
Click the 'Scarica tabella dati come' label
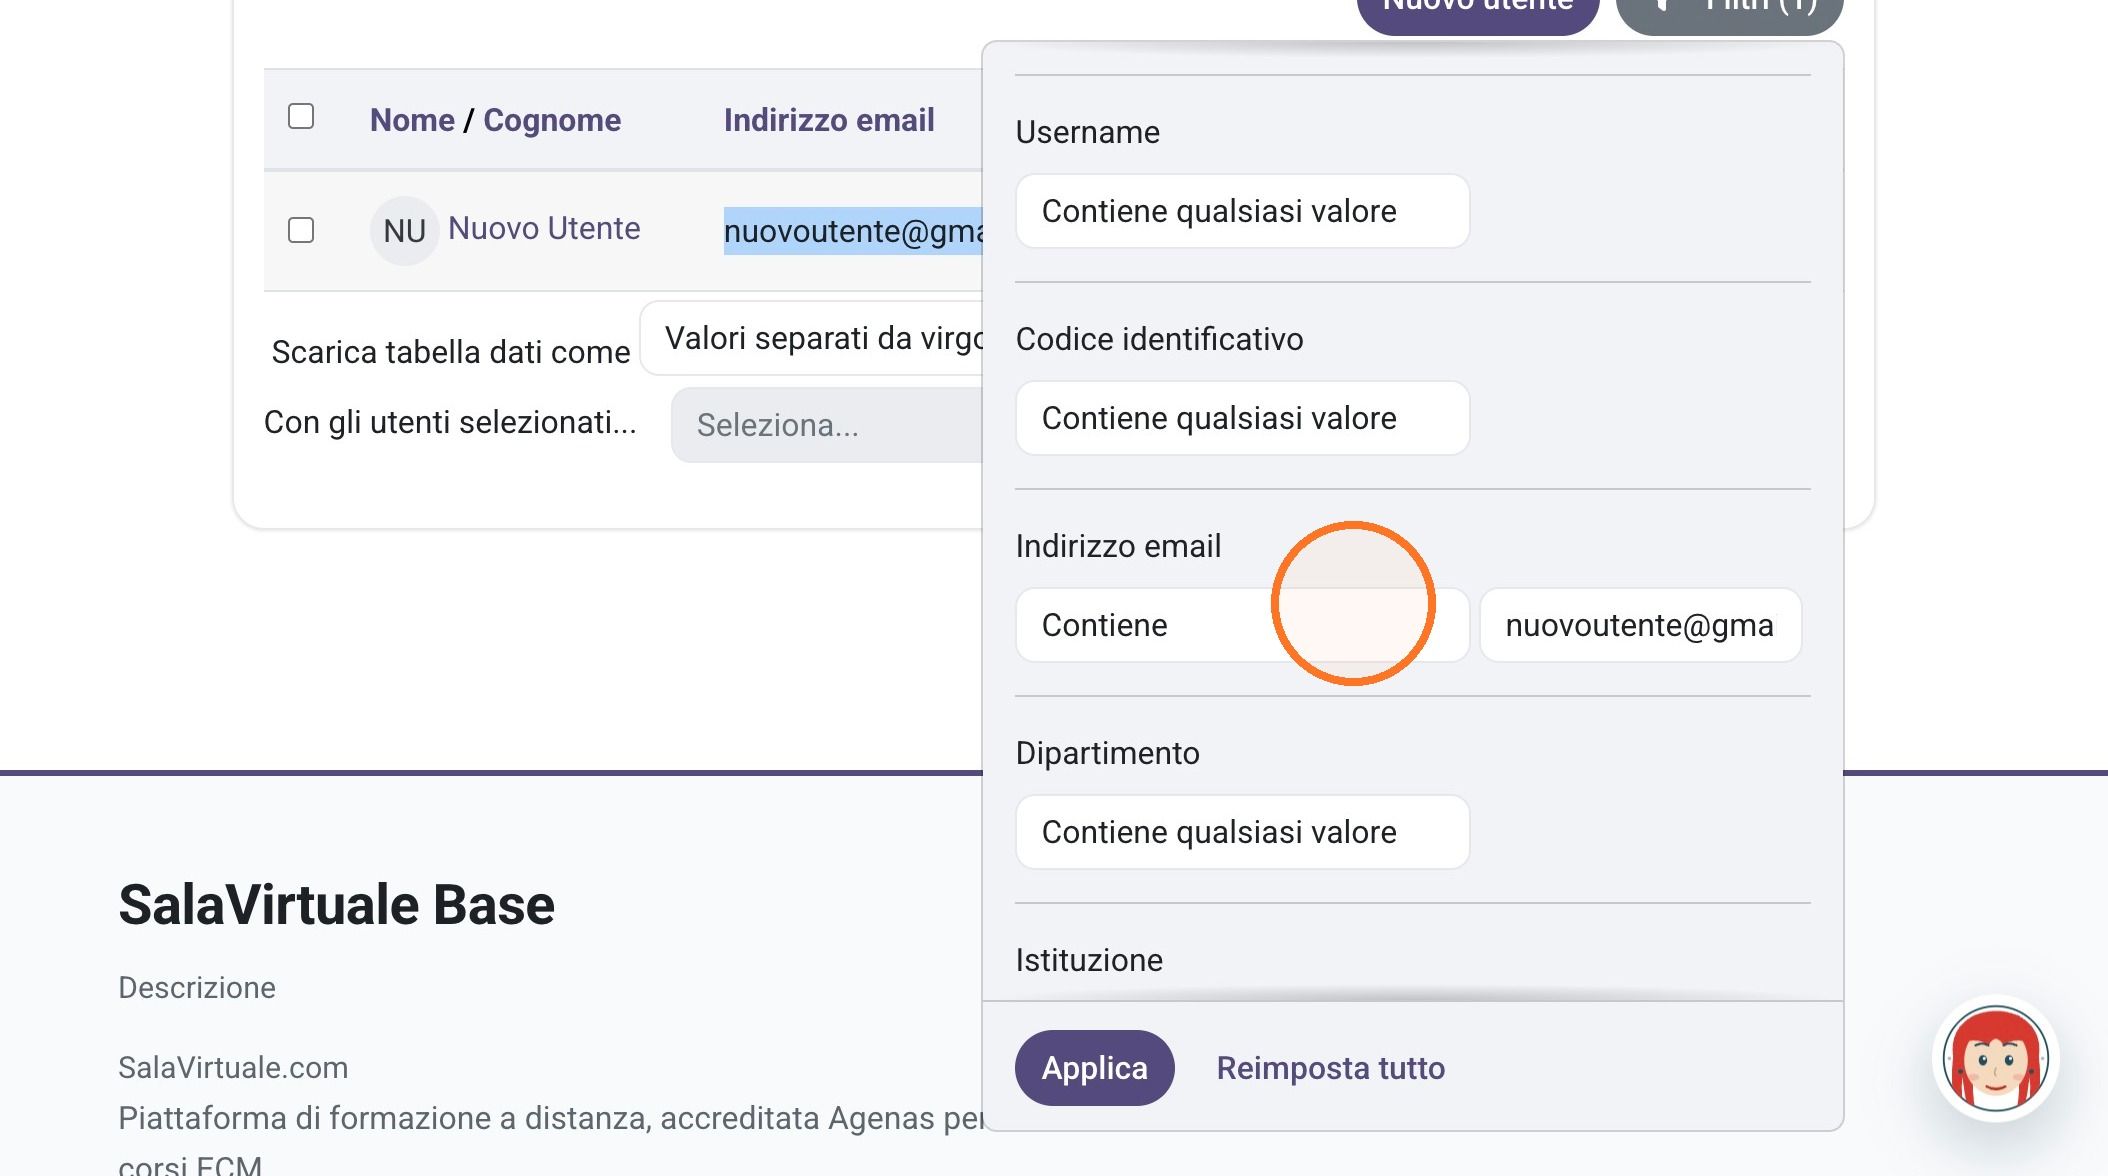(451, 352)
